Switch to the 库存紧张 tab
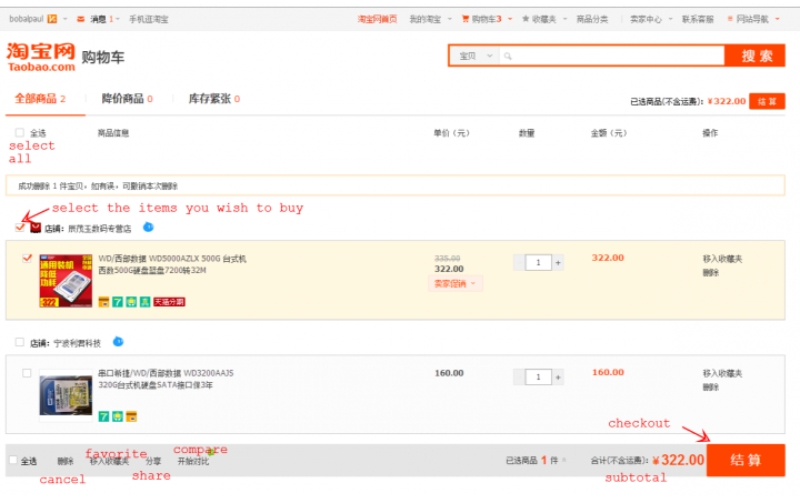Screen dimensions: 800x500 (x=213, y=99)
